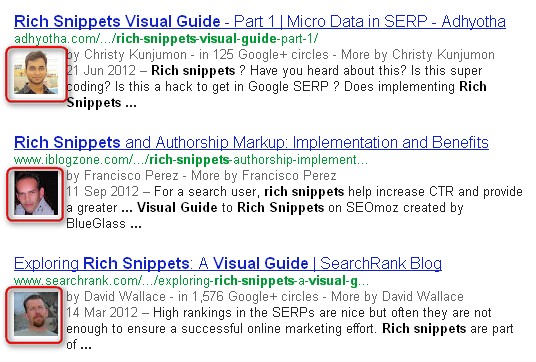Open Rich Snippets and Authorship Markup result
This screenshot has height=362, width=536.
click(251, 143)
